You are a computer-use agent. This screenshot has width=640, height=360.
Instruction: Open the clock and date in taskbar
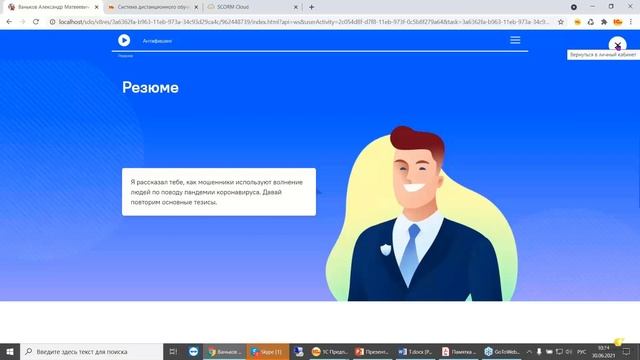pyautogui.click(x=604, y=351)
